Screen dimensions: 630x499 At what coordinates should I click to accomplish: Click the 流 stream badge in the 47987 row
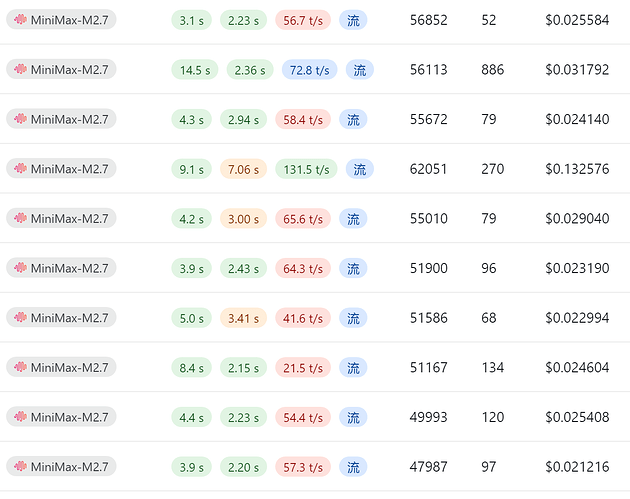pyautogui.click(x=353, y=467)
